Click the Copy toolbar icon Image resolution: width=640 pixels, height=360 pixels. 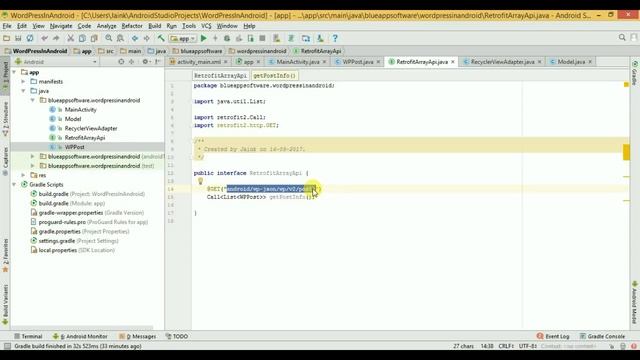coord(82,38)
